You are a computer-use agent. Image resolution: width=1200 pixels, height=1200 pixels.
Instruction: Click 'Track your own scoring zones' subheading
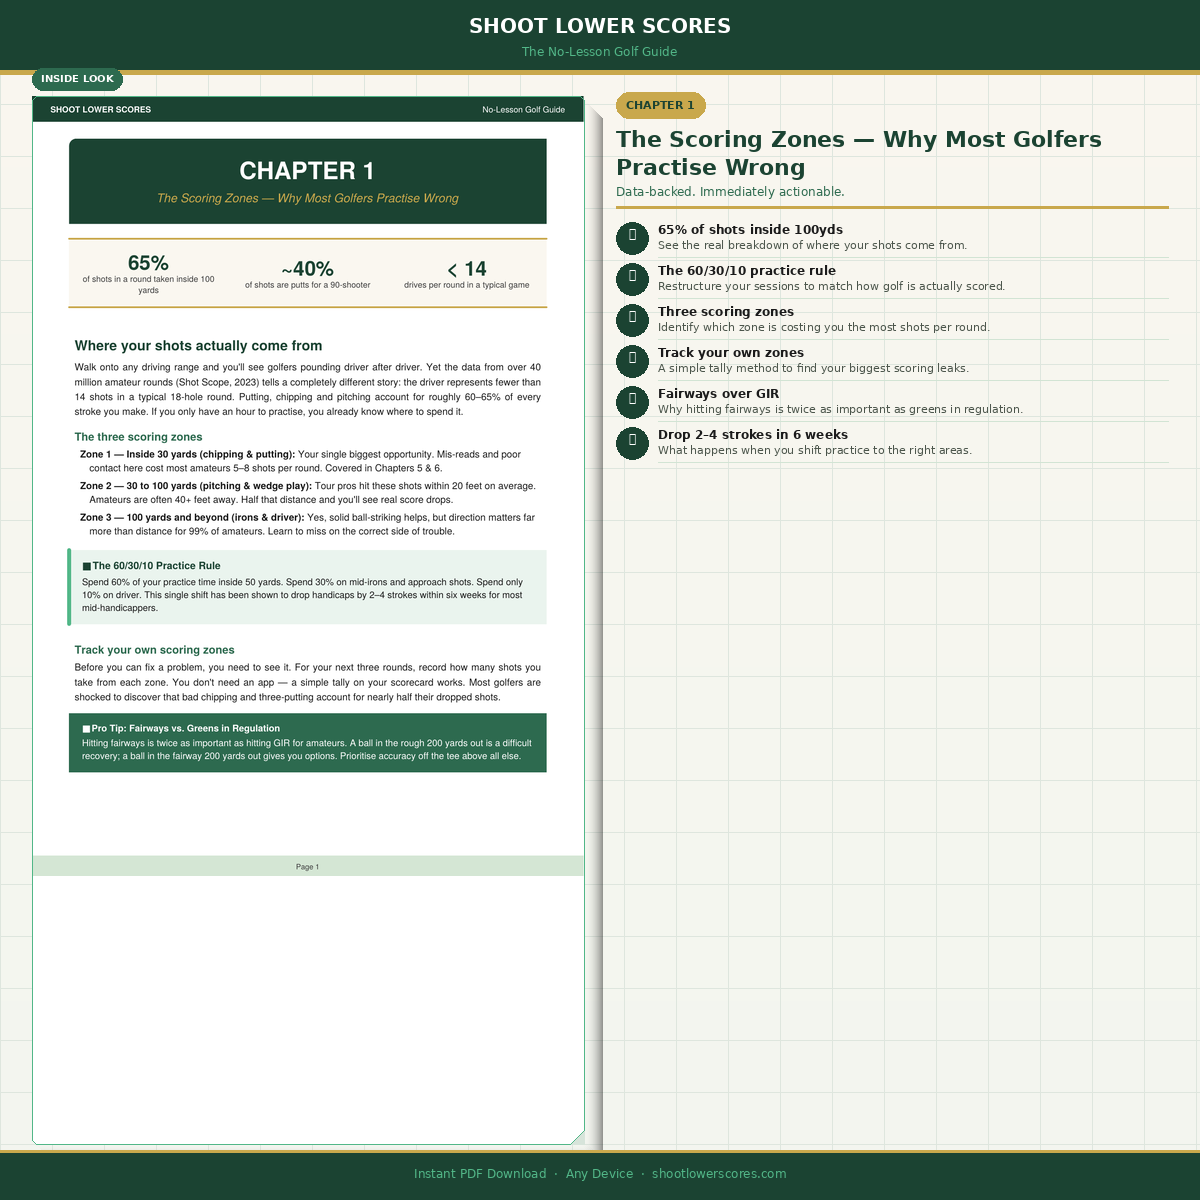tap(154, 650)
